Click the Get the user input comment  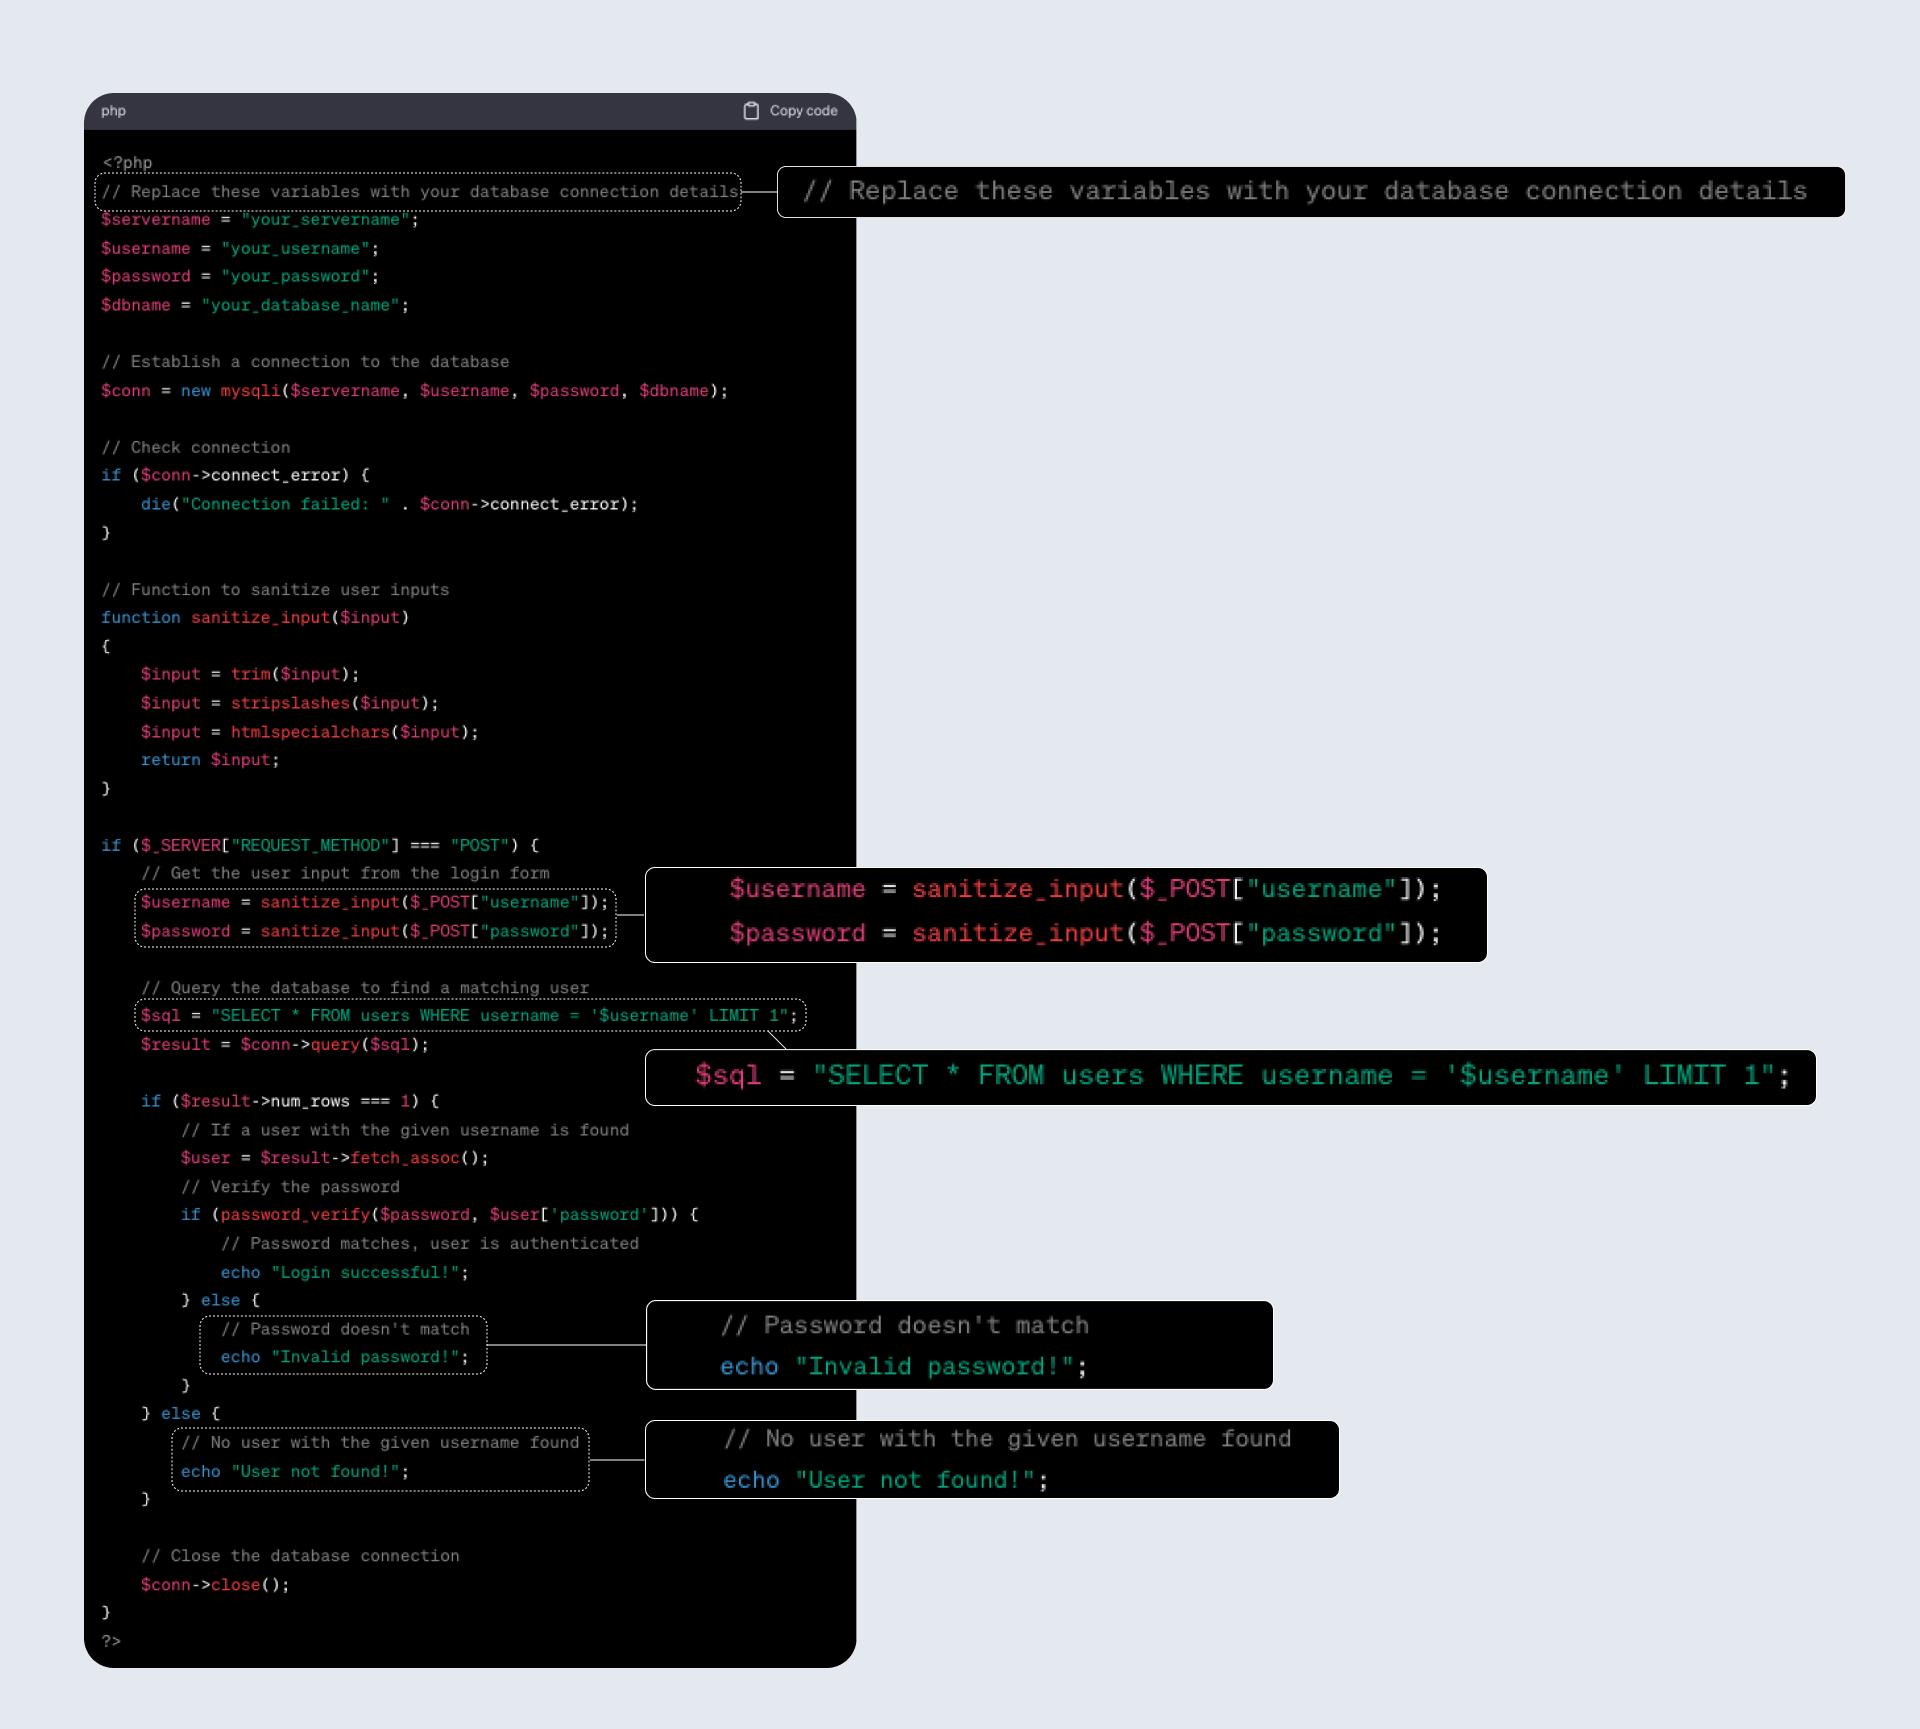[x=345, y=873]
